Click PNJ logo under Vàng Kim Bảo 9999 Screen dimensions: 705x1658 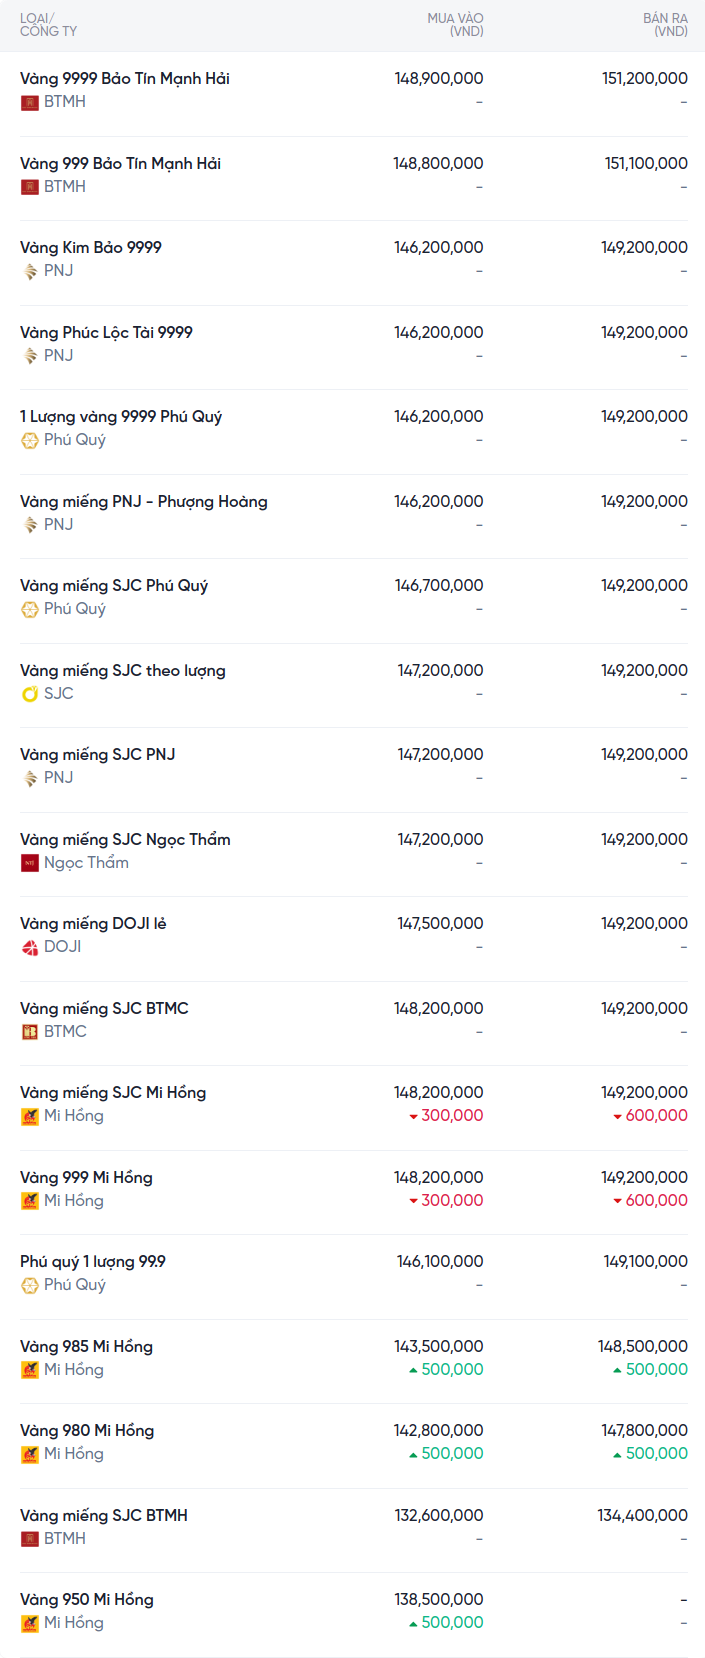[x=30, y=271]
